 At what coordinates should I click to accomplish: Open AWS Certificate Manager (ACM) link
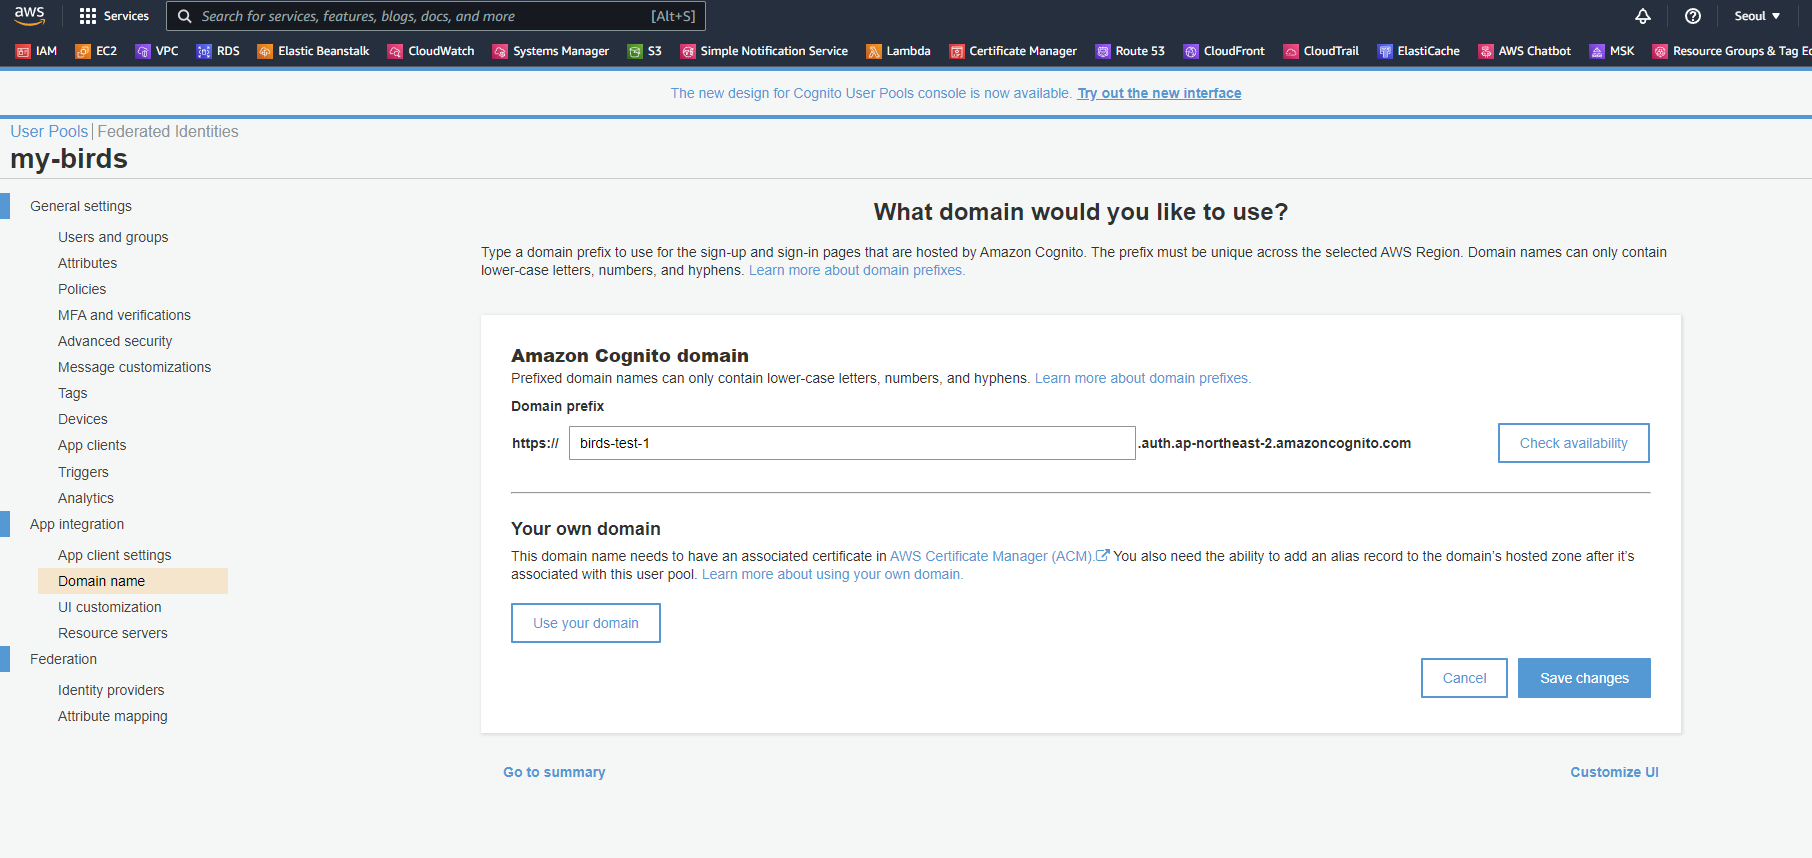tap(999, 556)
